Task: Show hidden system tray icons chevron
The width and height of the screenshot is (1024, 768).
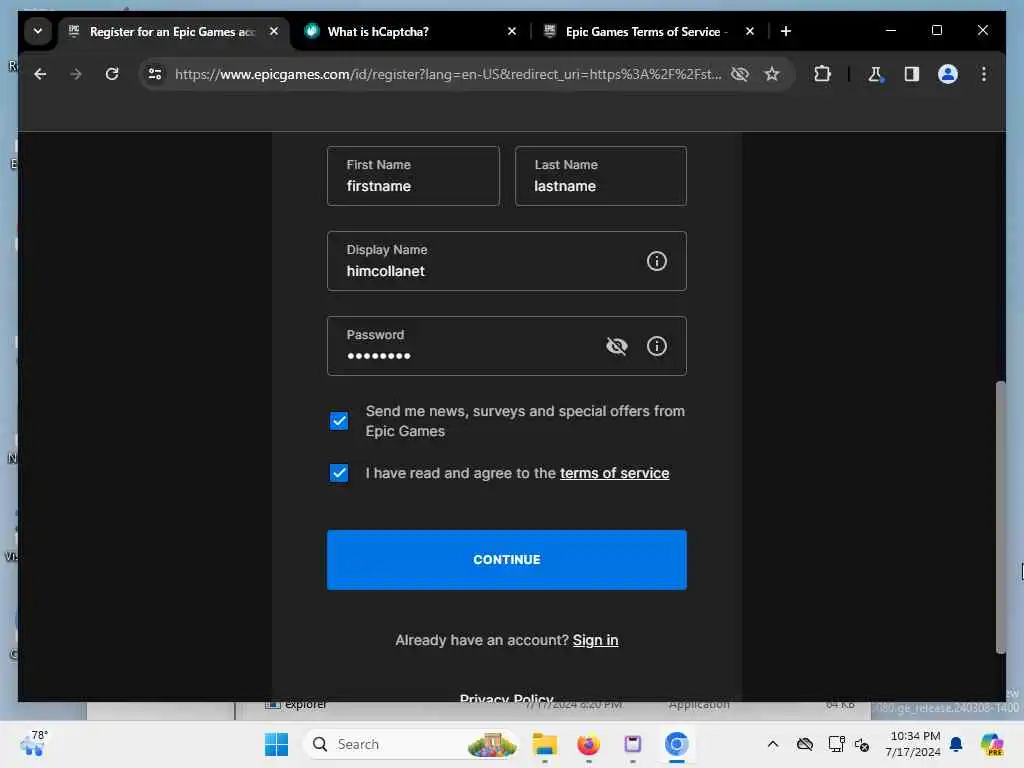Action: point(773,744)
